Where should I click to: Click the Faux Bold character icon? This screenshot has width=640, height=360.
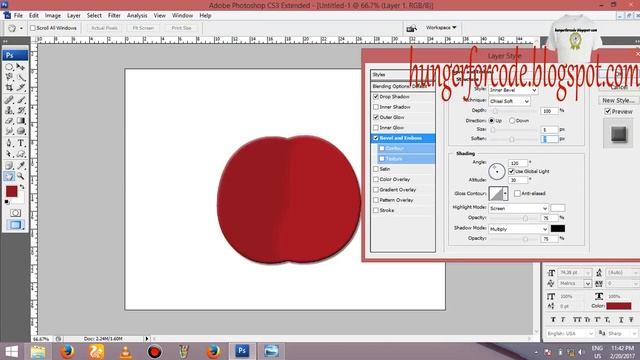click(x=553, y=320)
